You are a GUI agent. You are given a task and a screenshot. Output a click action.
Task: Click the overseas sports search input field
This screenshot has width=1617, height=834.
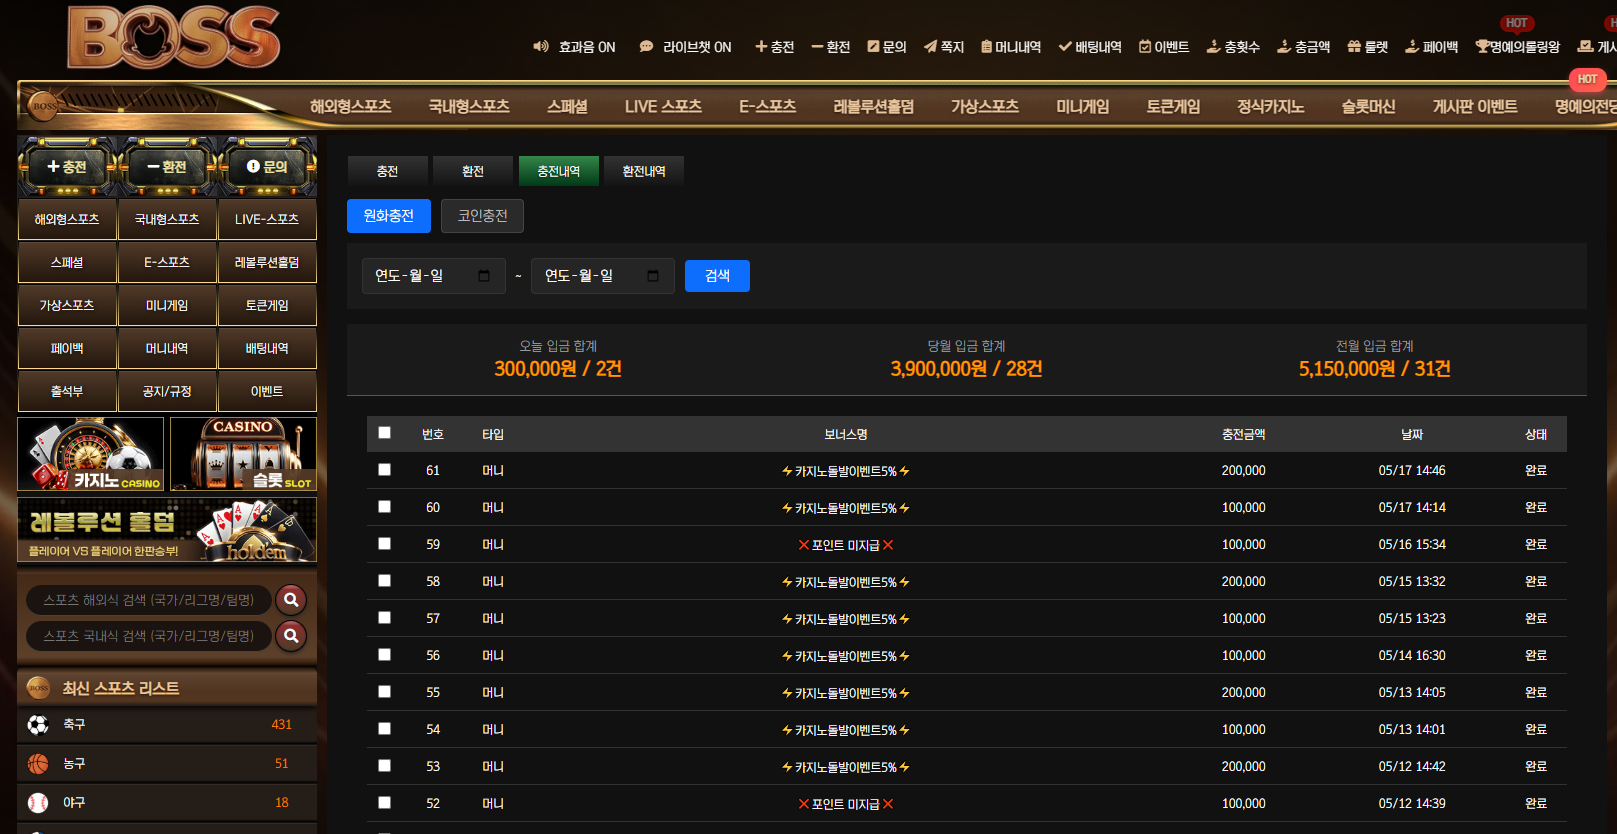tap(149, 600)
